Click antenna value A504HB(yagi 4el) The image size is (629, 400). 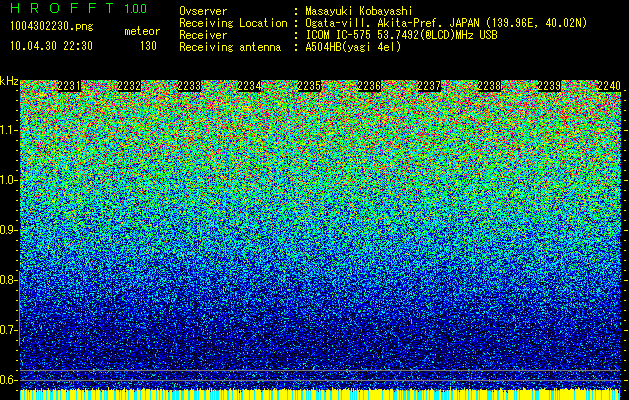pyautogui.click(x=353, y=47)
